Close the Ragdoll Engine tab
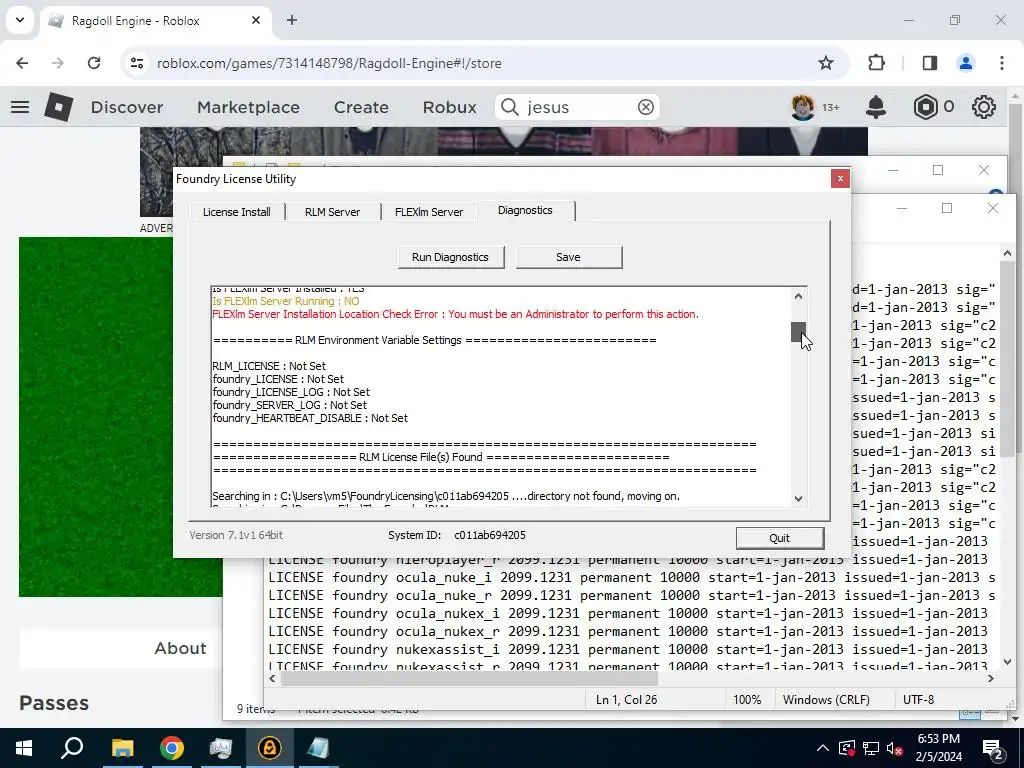This screenshot has width=1024, height=768. (256, 20)
